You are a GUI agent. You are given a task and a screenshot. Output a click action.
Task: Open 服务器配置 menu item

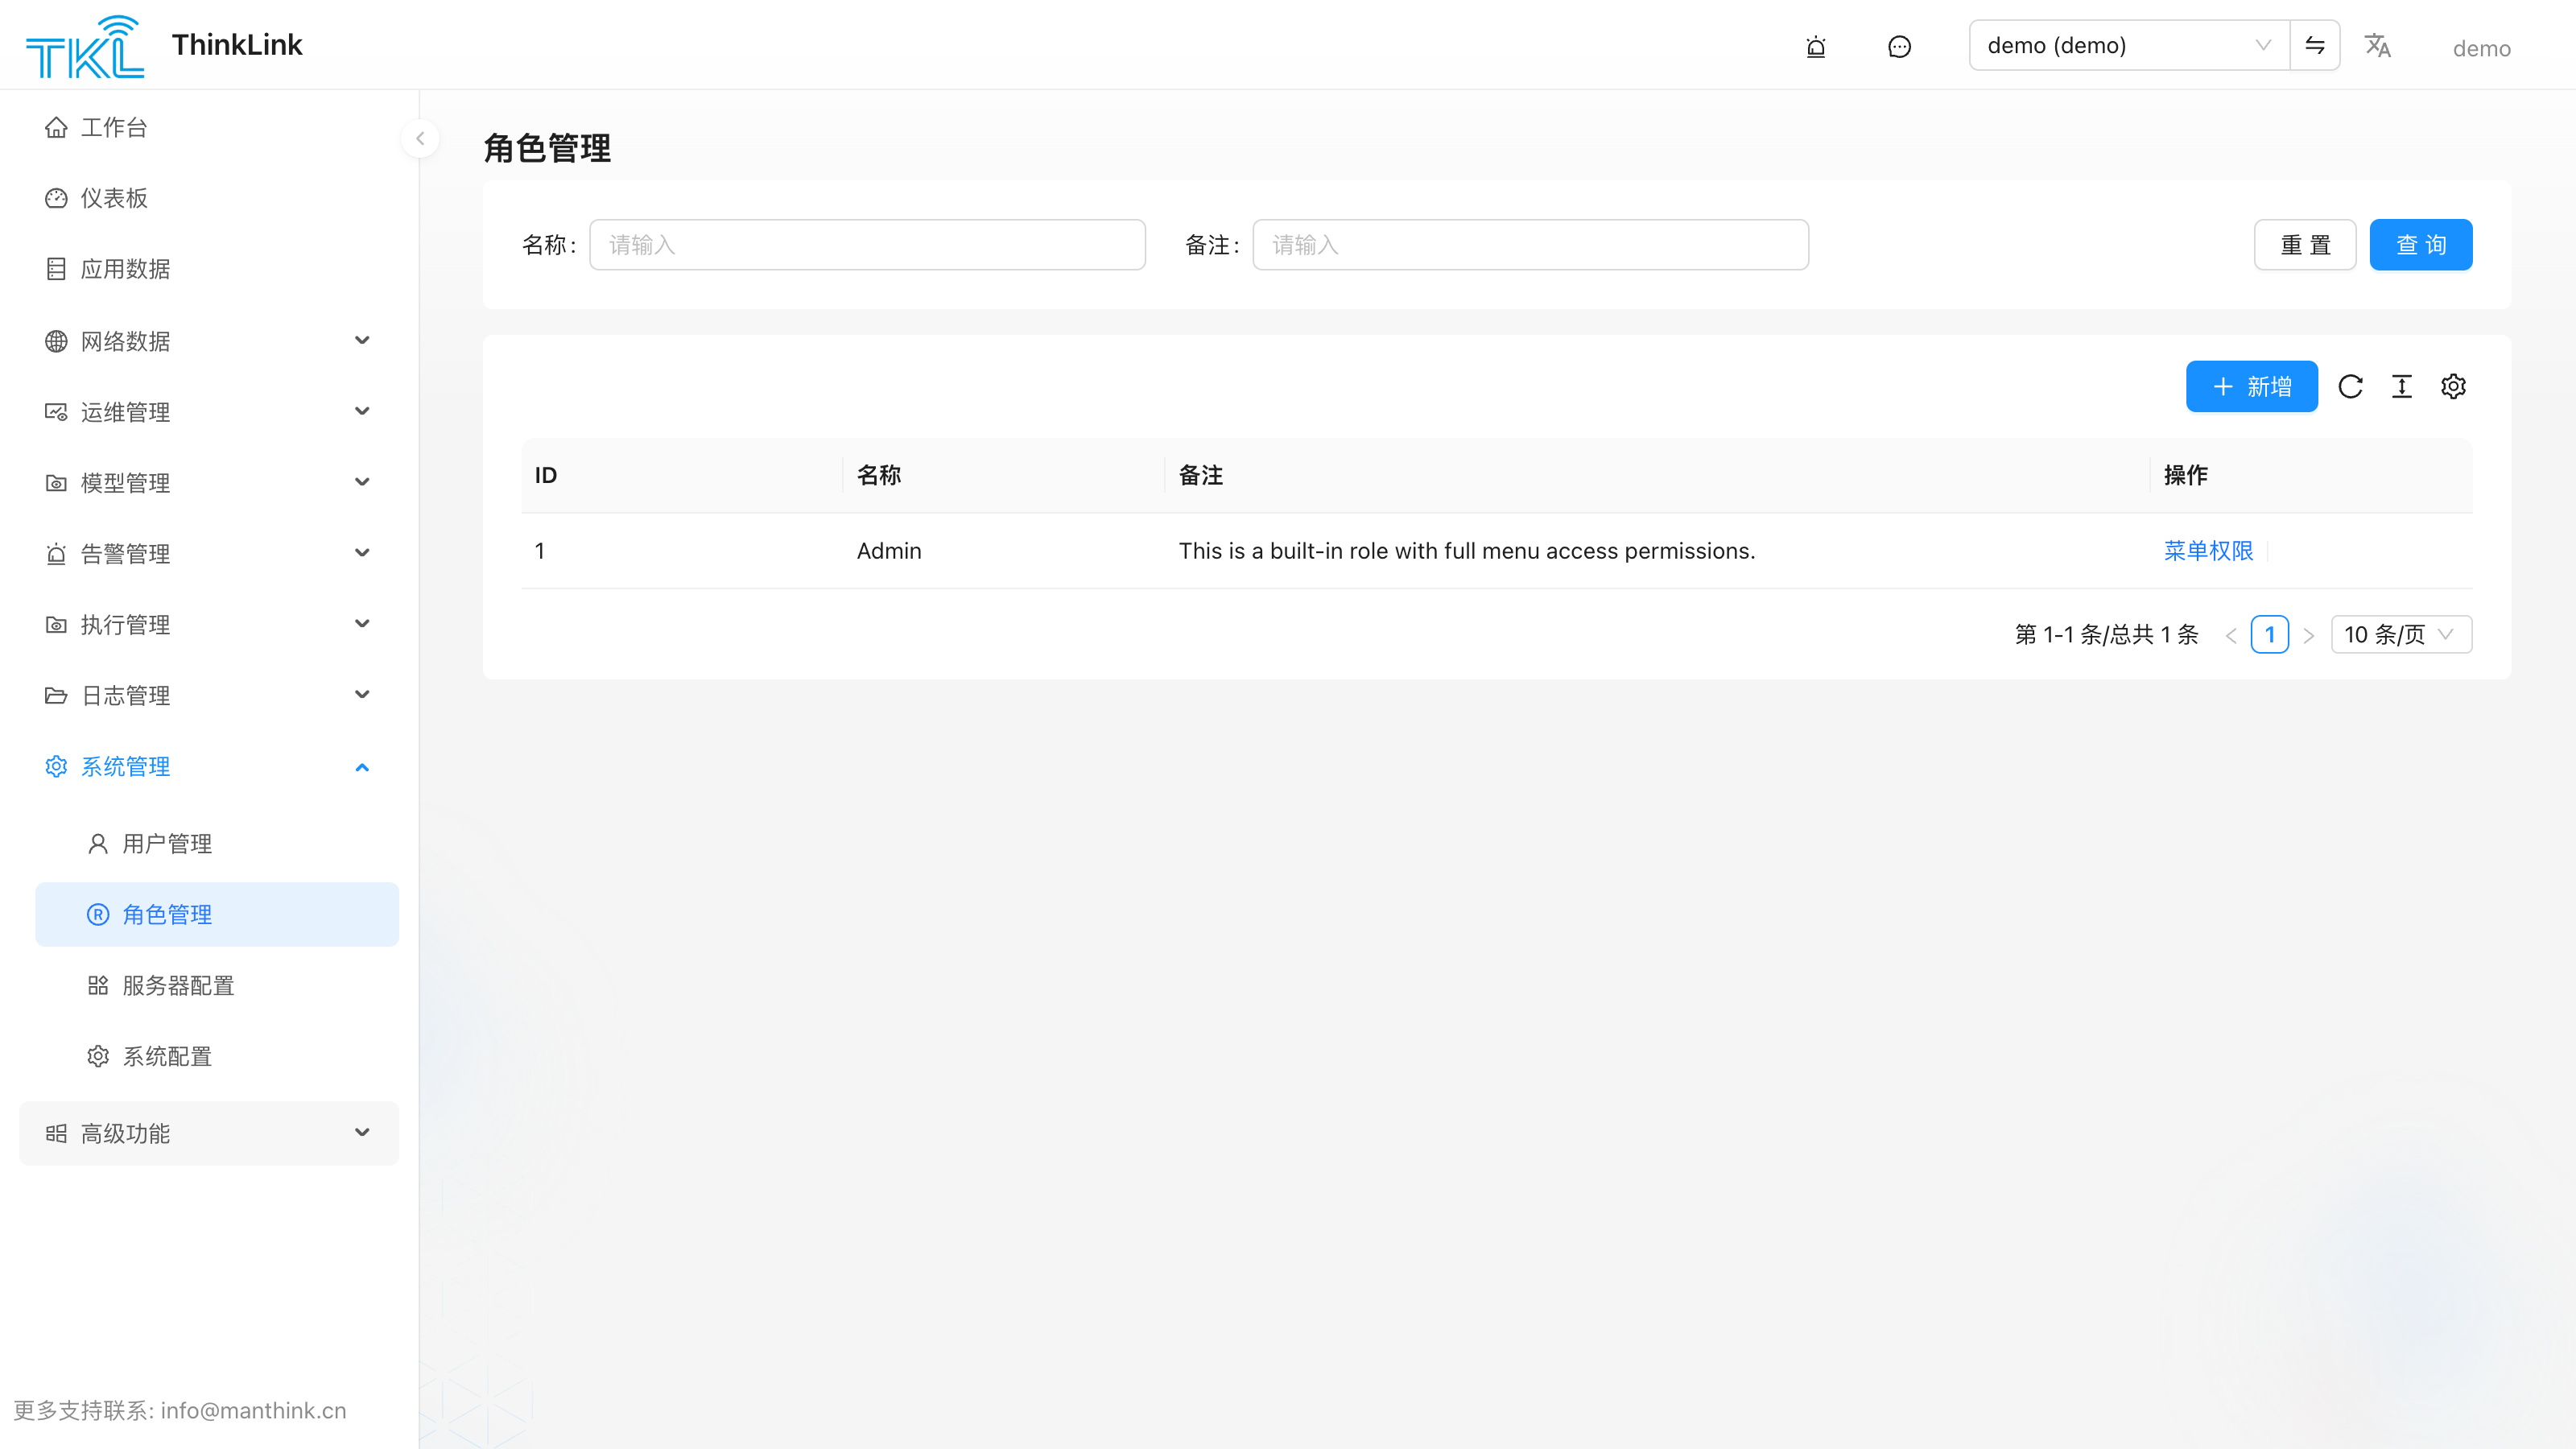(x=217, y=985)
